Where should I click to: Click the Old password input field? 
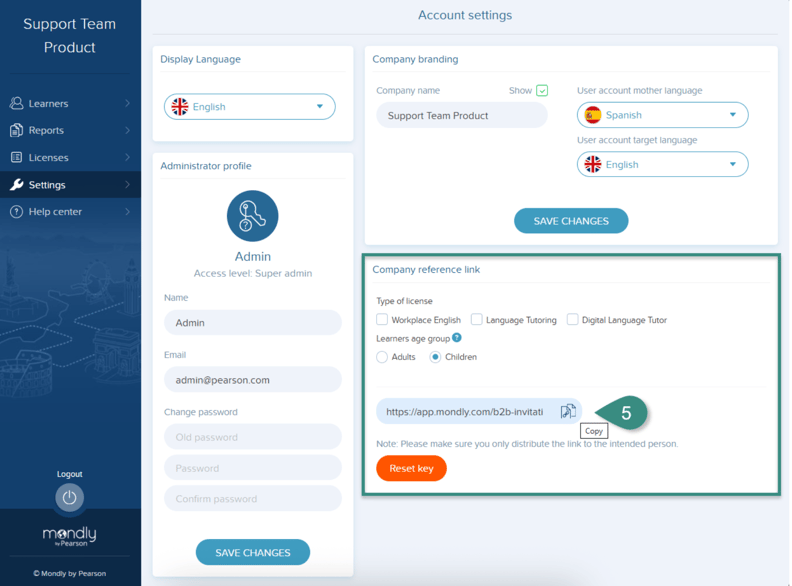click(252, 437)
